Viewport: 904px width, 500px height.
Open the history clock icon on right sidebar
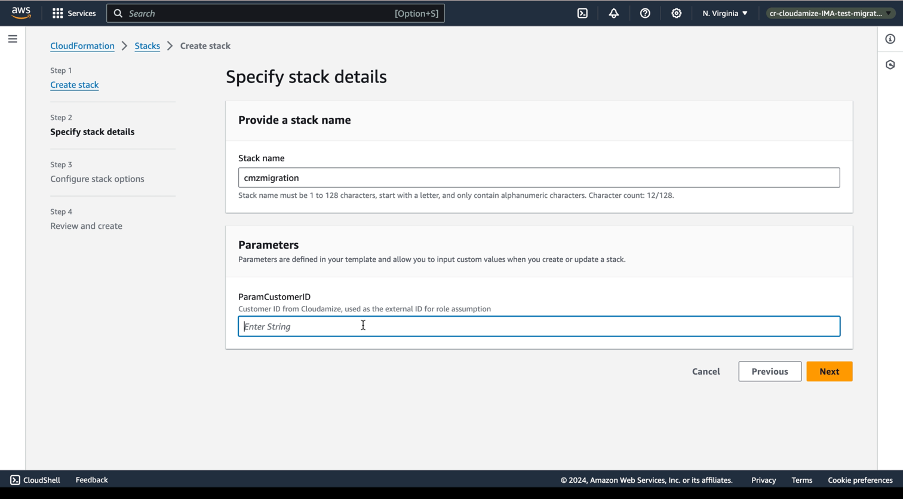coord(890,65)
